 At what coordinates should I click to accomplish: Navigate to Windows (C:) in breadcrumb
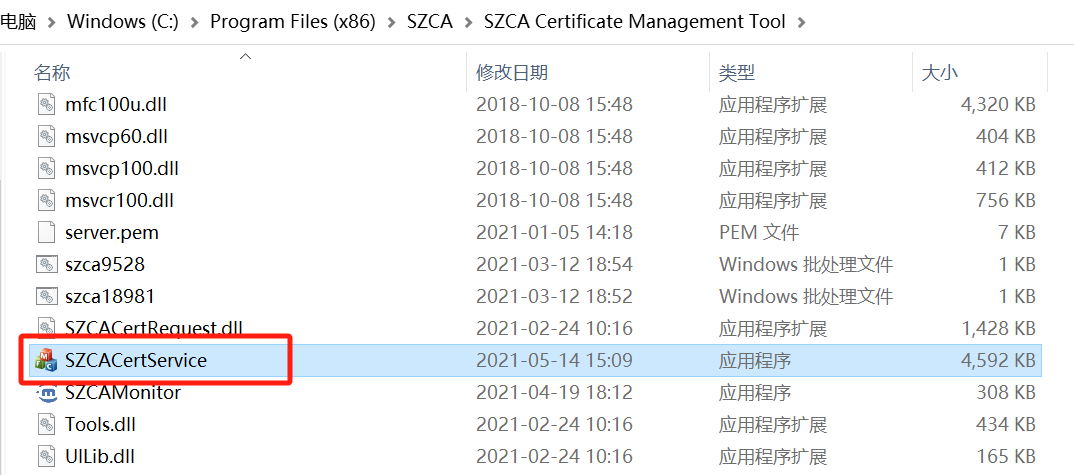coord(123,21)
